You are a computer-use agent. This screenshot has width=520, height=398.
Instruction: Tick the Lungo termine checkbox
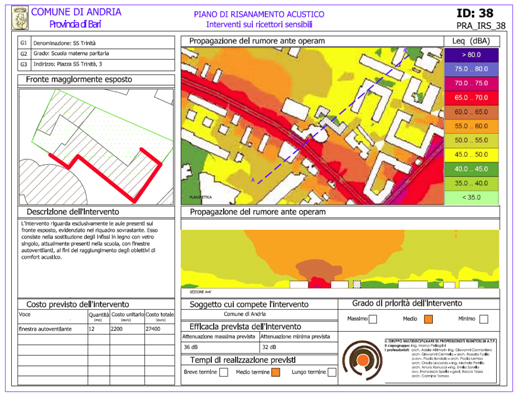[332, 372]
